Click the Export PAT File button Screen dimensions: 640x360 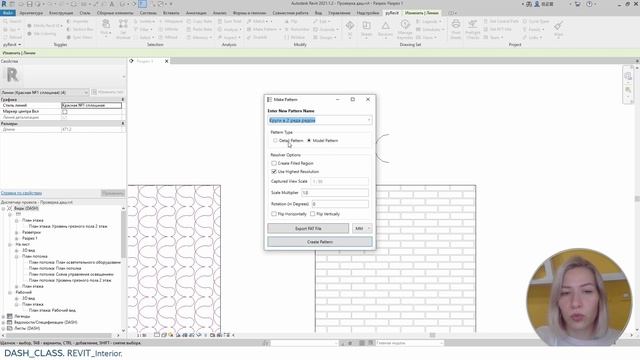pyautogui.click(x=308, y=229)
